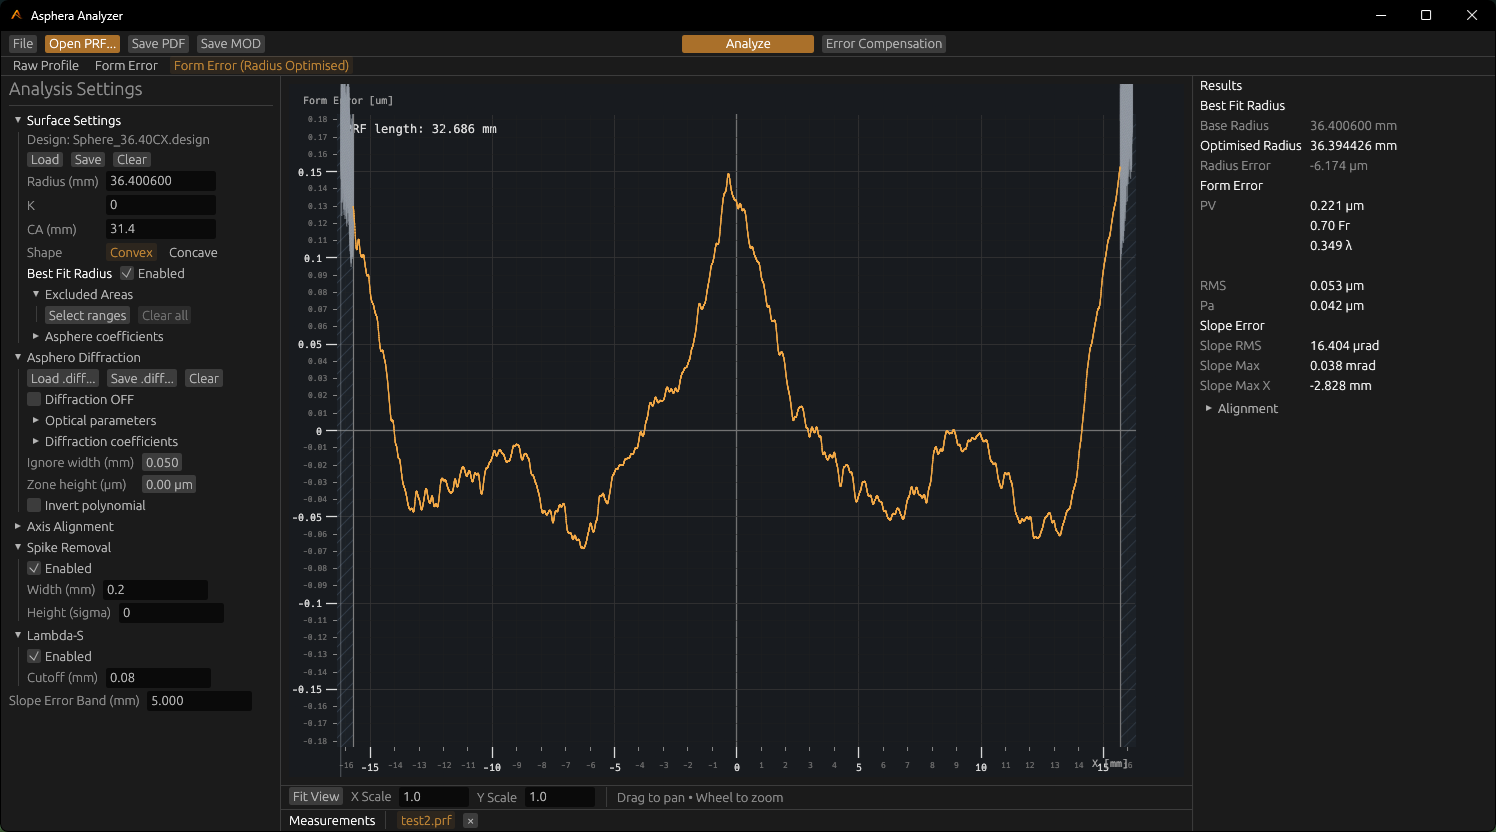Click the Radius Error value -6.174 µm
This screenshot has height=832, width=1496.
coord(1338,165)
